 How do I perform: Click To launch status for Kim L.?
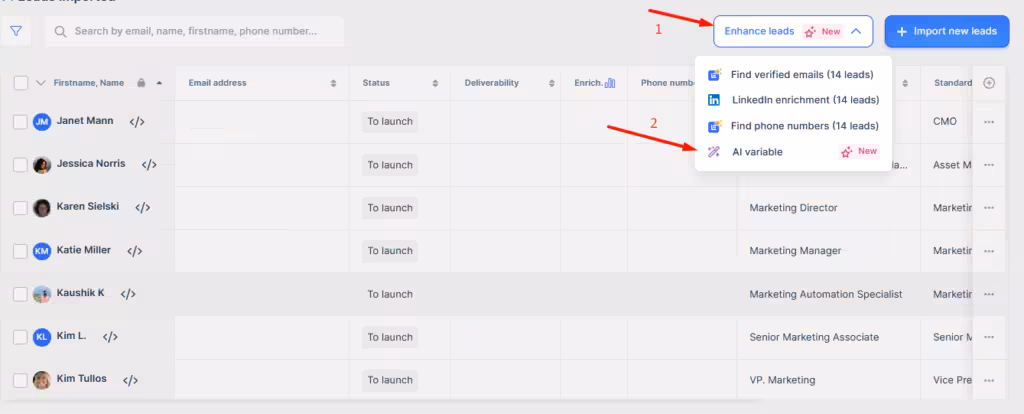pyautogui.click(x=389, y=337)
